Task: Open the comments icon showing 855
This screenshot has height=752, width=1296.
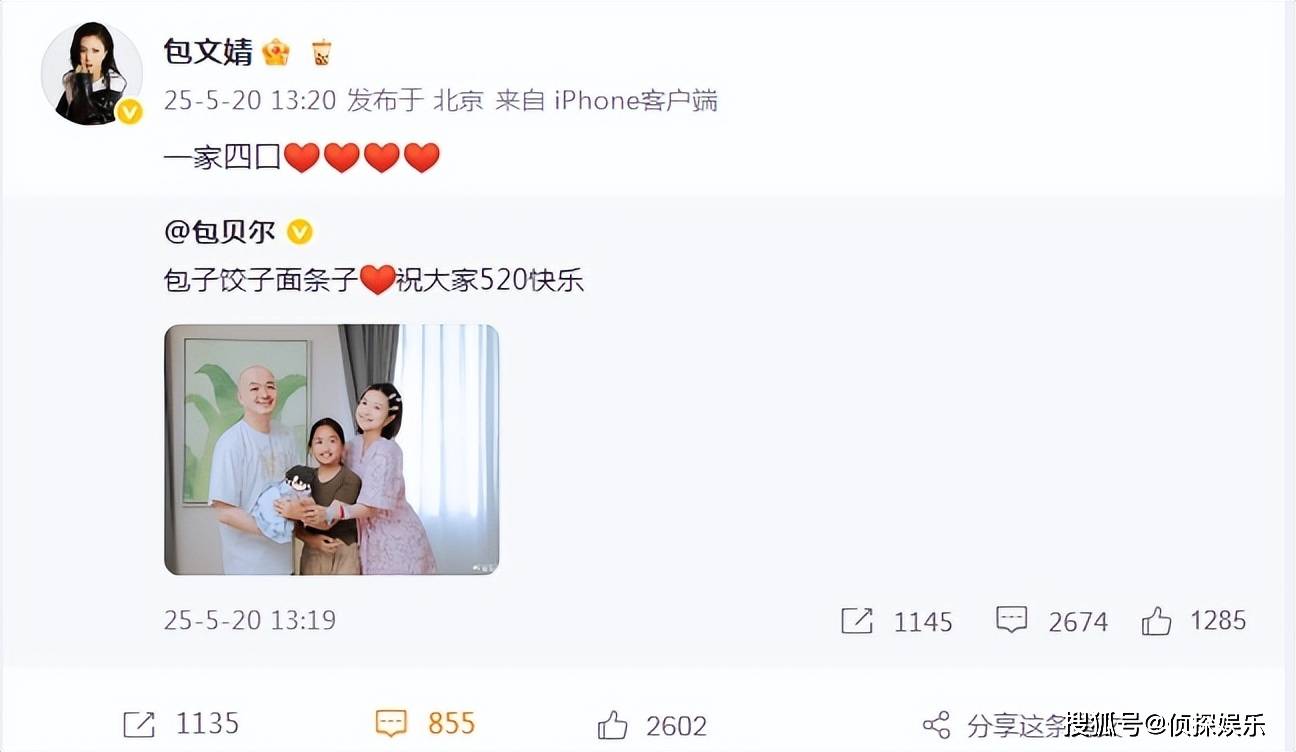Action: coord(391,724)
